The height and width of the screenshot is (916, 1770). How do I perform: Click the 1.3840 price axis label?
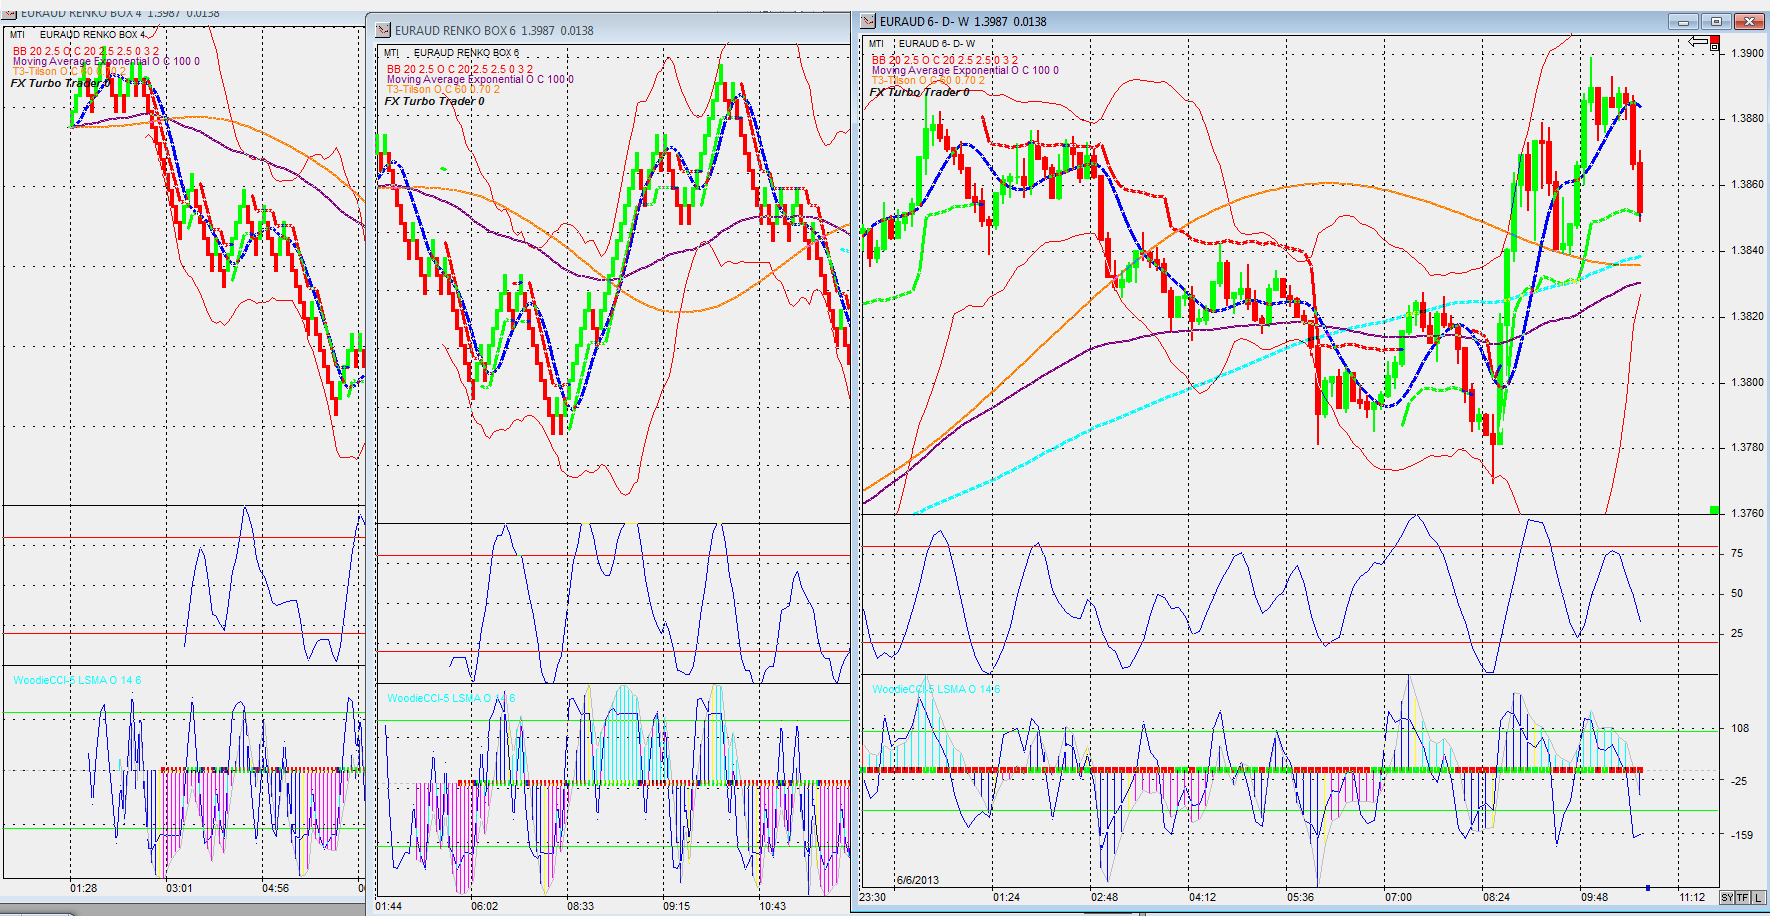[x=1748, y=251]
